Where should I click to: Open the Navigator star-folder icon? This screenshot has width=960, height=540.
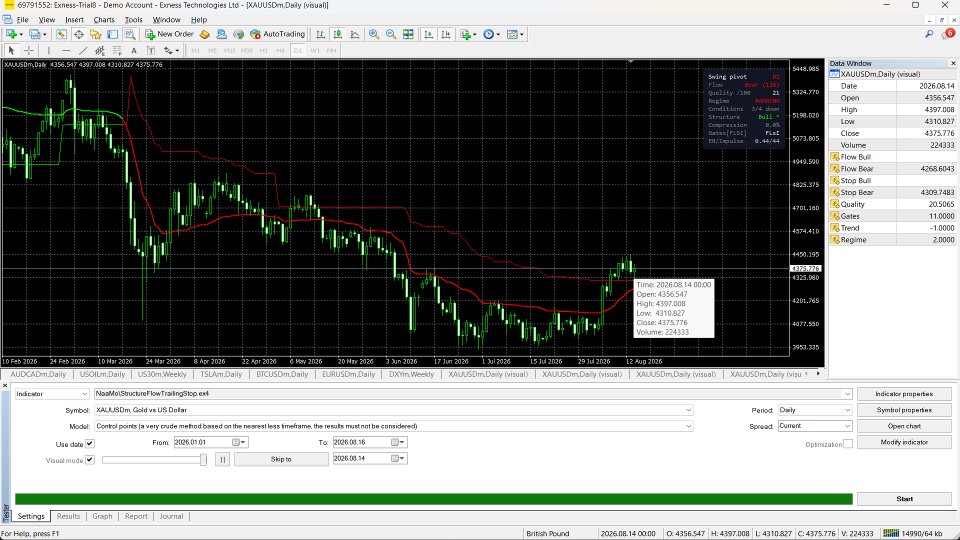click(x=96, y=34)
